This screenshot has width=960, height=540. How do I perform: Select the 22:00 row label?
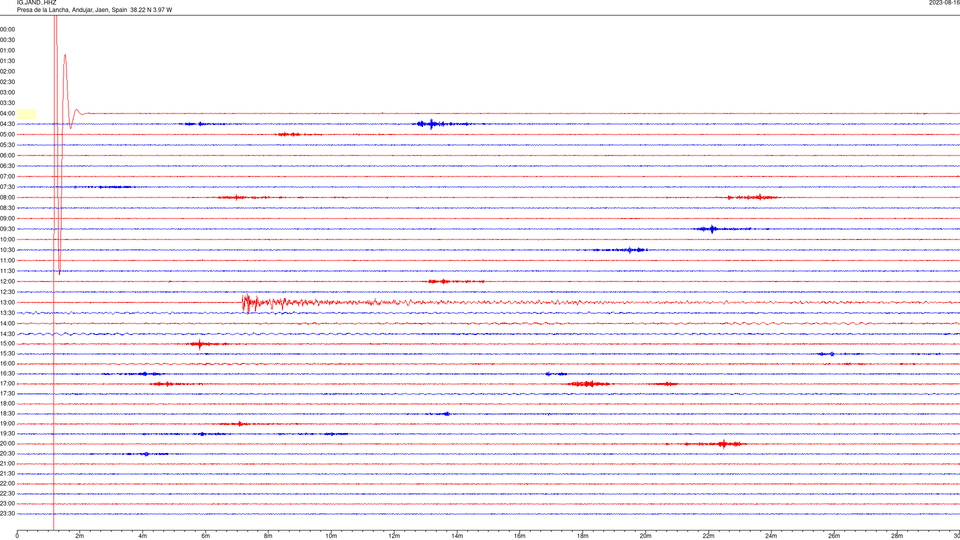coord(7,484)
